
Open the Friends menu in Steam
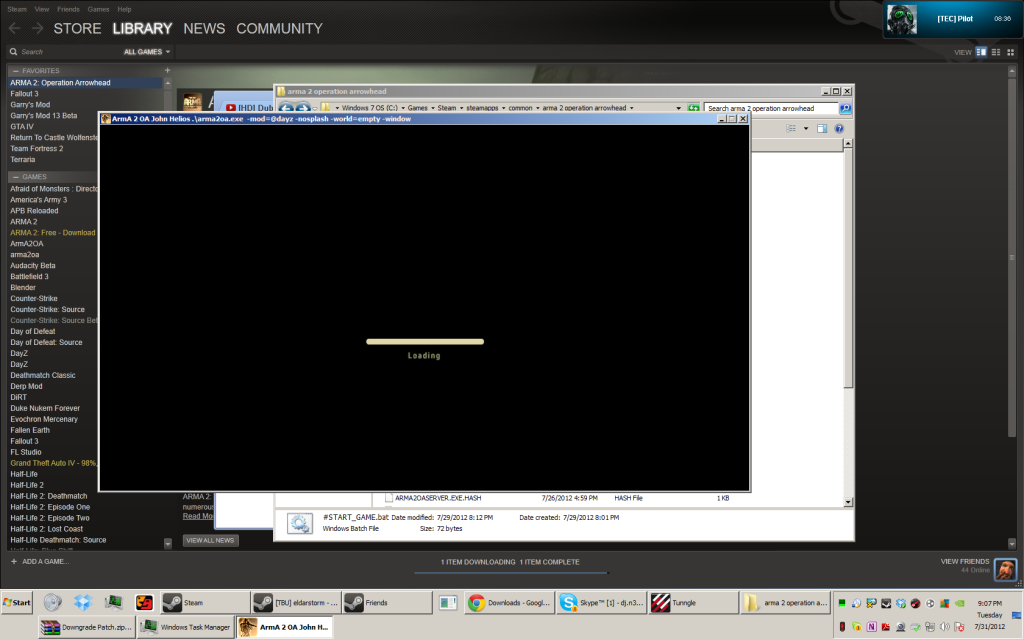point(68,8)
